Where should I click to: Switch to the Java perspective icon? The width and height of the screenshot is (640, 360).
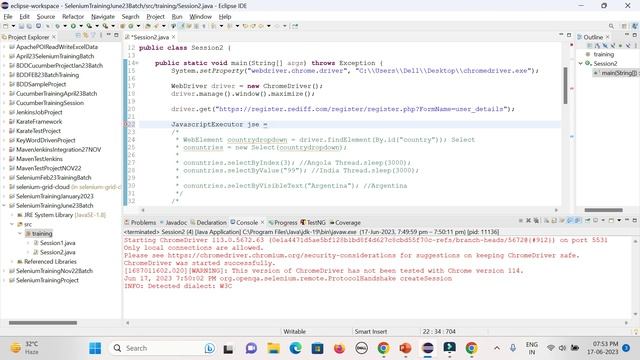tap(635, 26)
